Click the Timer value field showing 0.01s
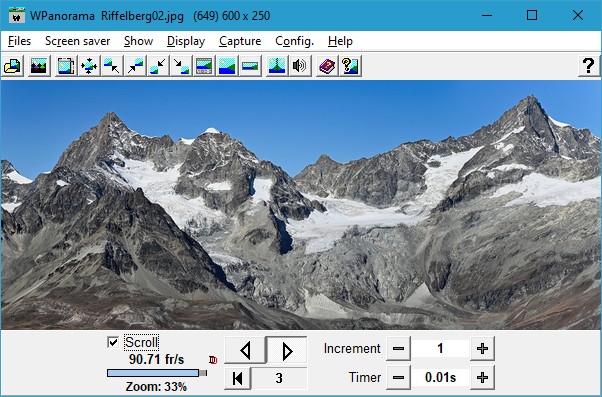 coord(440,377)
